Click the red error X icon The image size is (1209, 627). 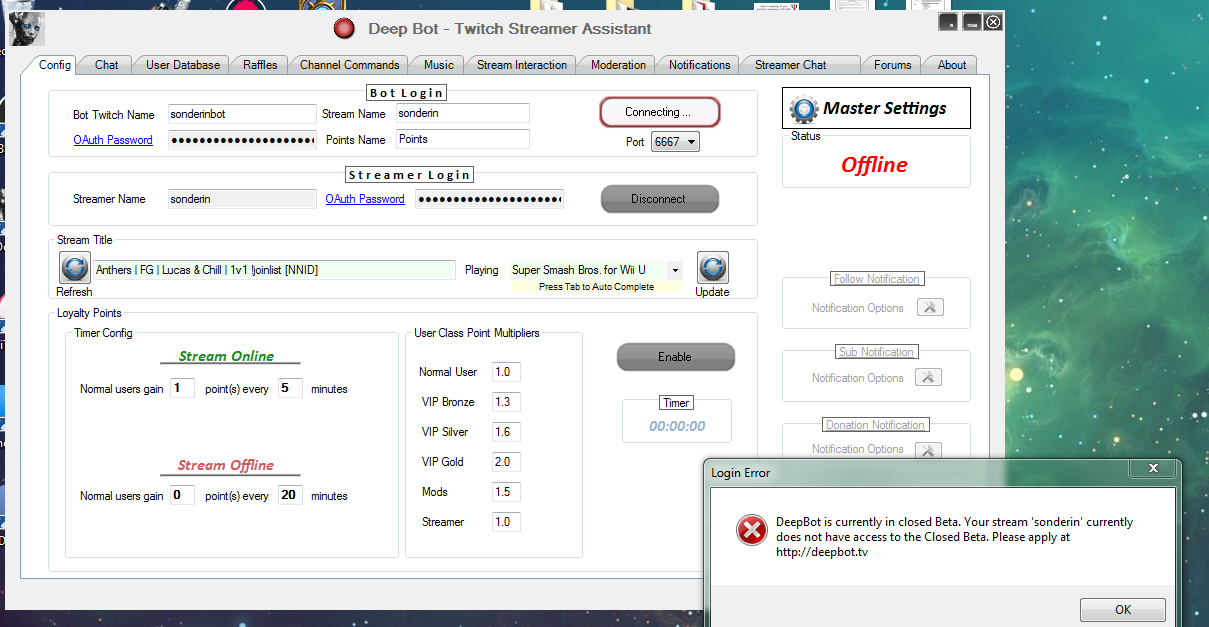point(751,530)
